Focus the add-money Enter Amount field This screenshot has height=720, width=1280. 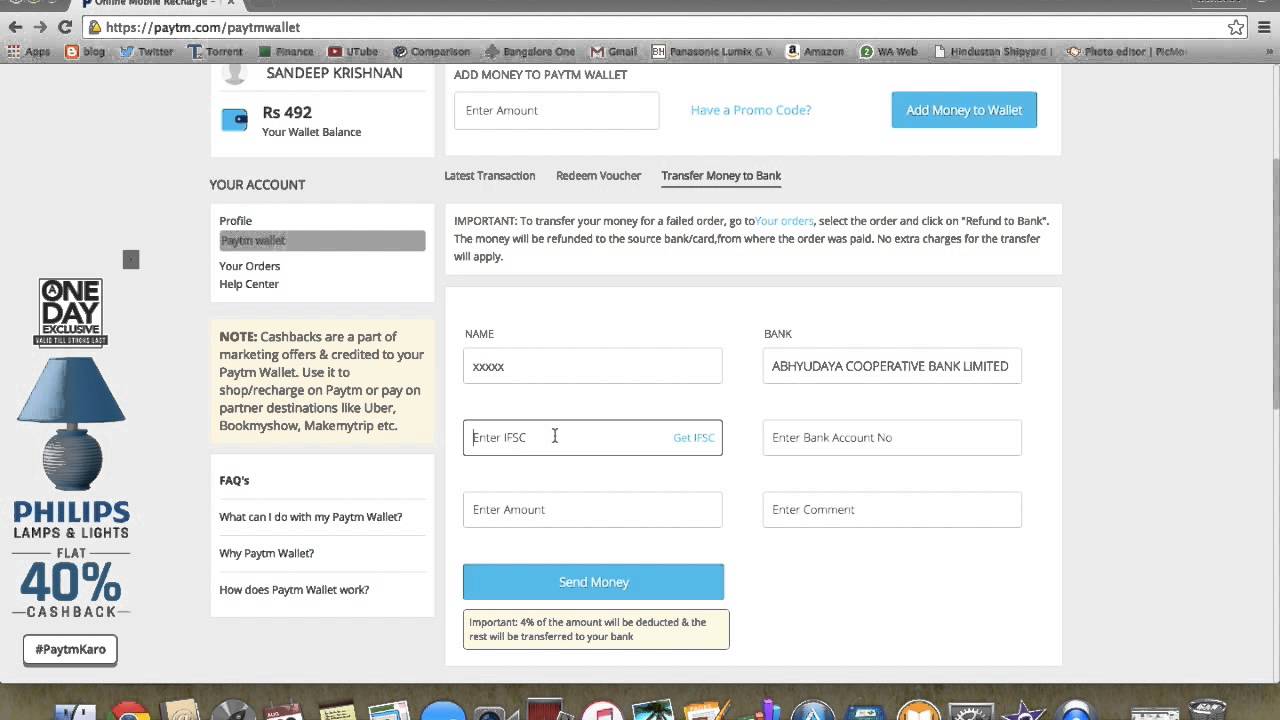tap(556, 110)
